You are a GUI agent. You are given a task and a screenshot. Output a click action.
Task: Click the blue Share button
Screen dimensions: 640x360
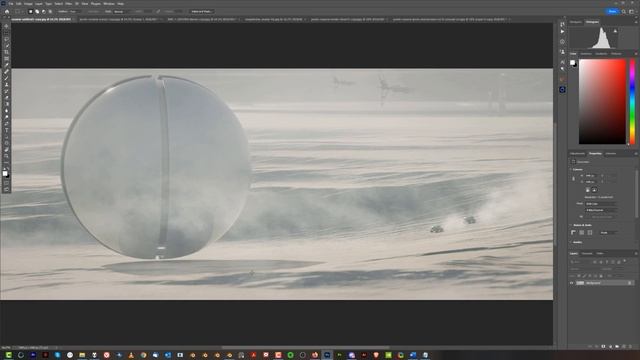pos(612,11)
